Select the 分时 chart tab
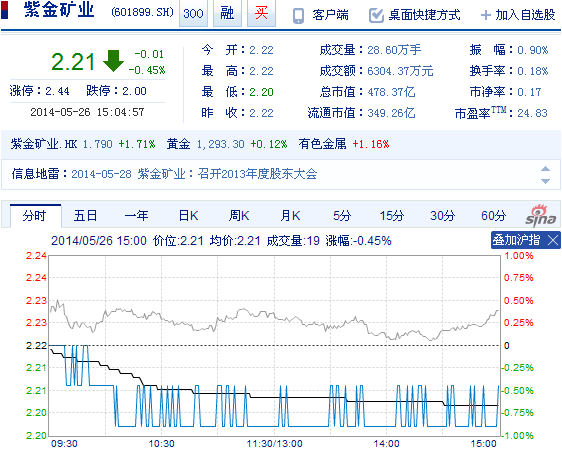The image size is (562, 450). click(35, 216)
